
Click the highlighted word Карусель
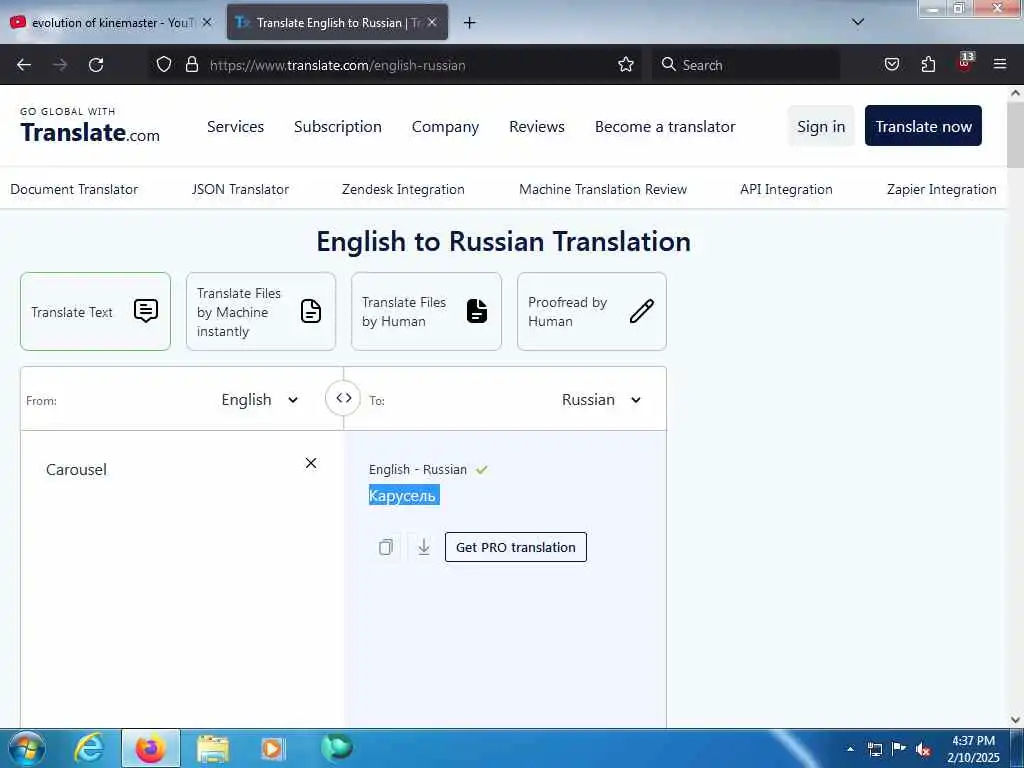click(404, 496)
